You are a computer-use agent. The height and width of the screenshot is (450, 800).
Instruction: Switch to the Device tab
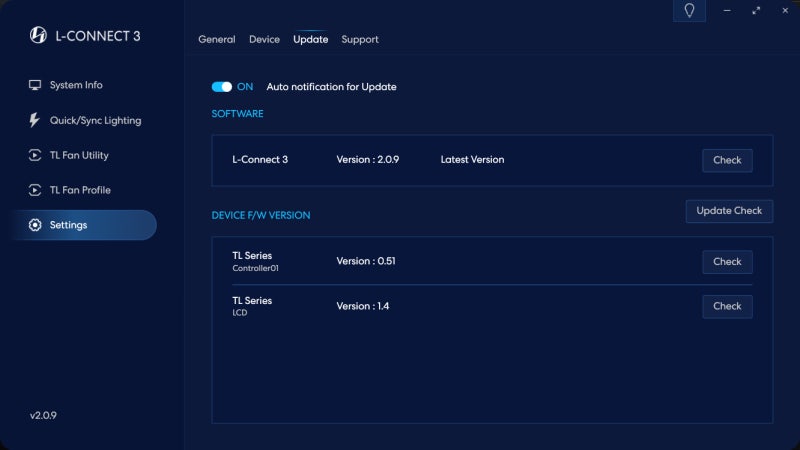[264, 39]
